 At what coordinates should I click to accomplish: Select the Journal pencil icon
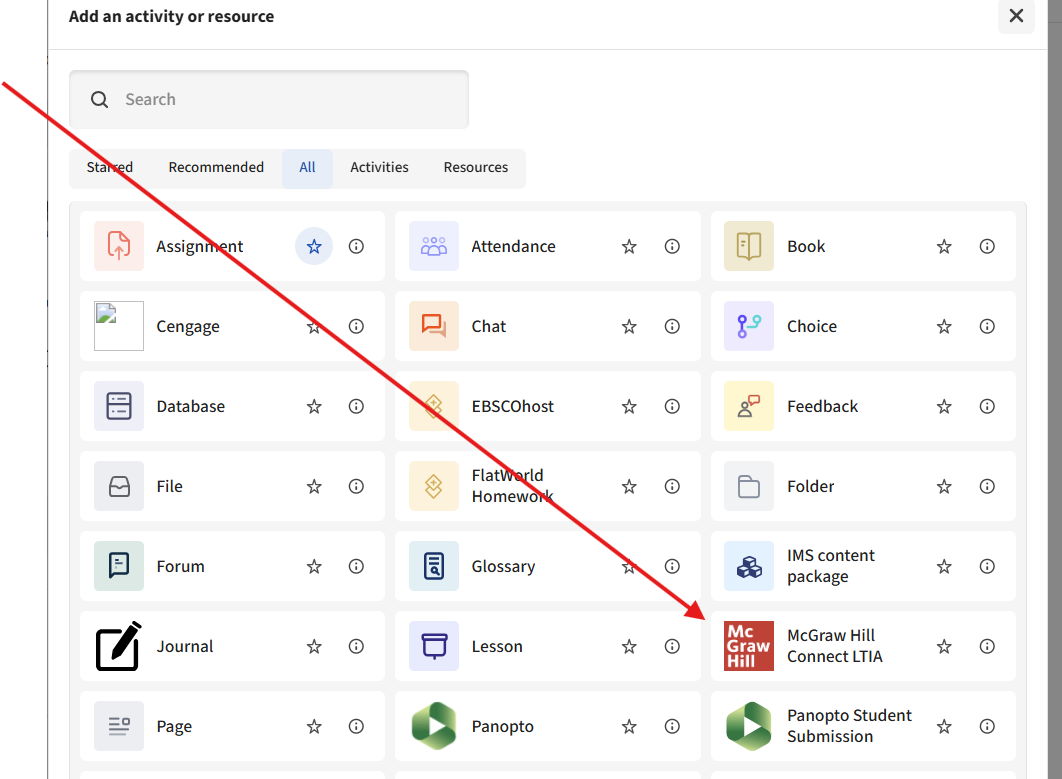point(119,646)
